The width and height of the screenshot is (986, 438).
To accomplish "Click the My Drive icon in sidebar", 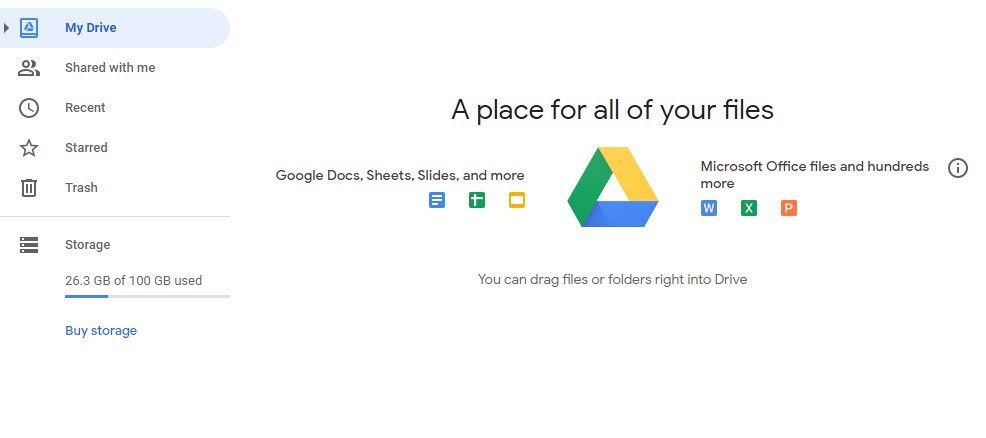I will tap(29, 28).
